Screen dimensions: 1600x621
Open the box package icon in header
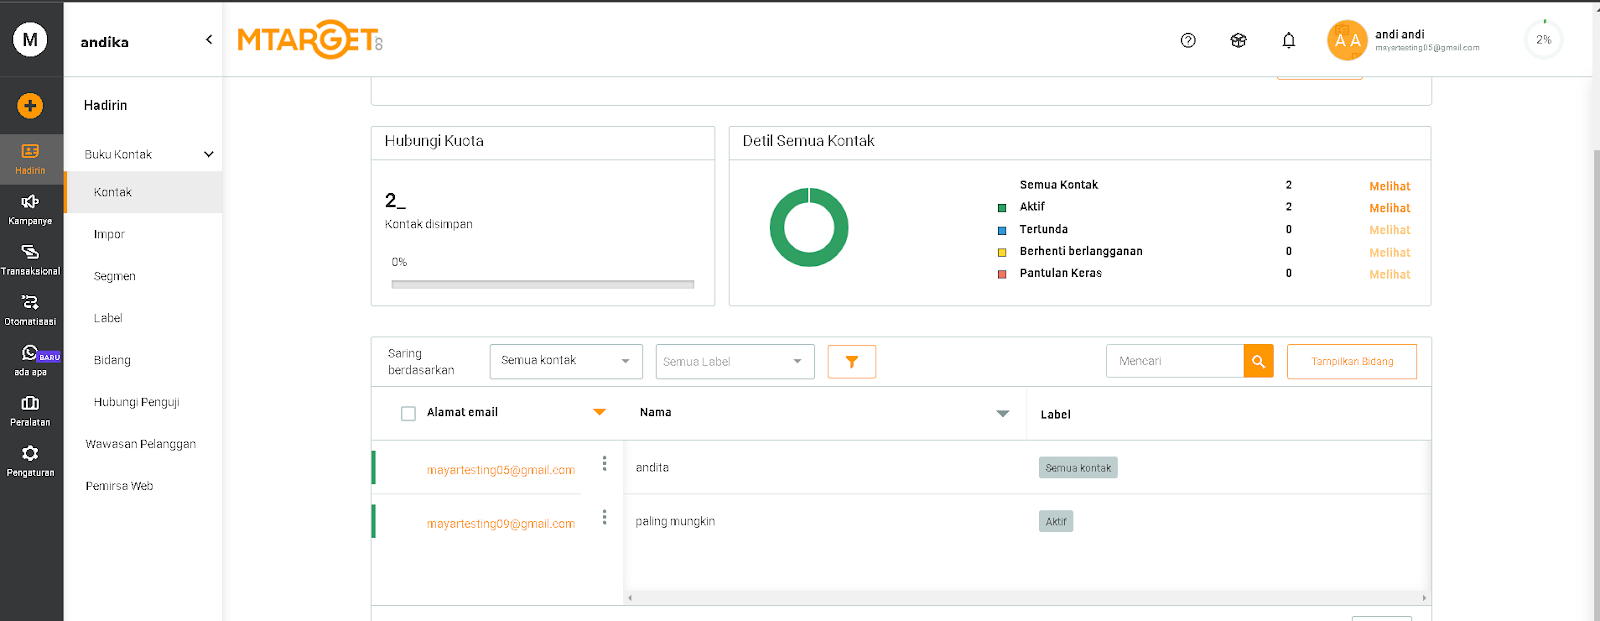pyautogui.click(x=1238, y=40)
